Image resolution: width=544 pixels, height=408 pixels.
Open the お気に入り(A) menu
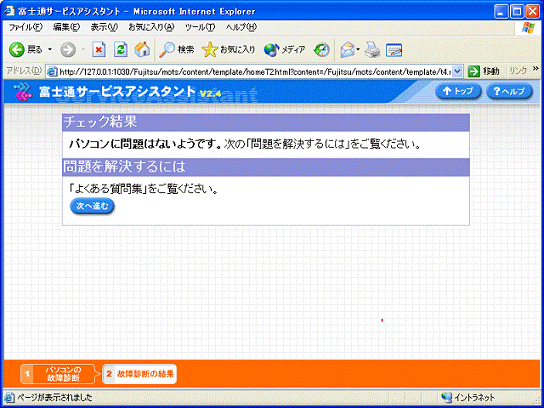click(151, 27)
